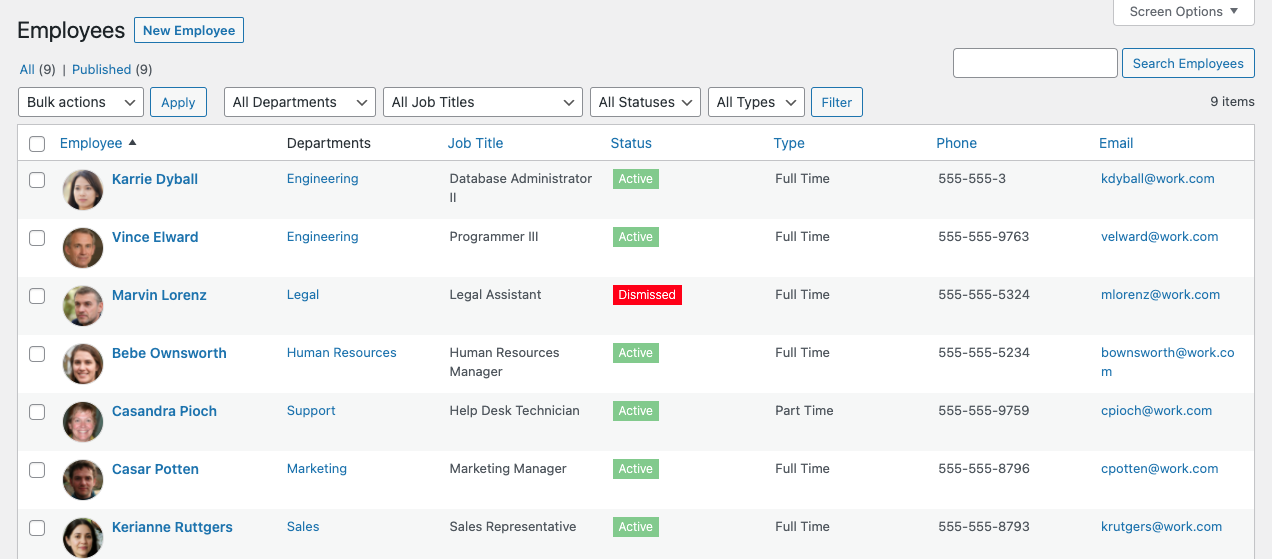The height and width of the screenshot is (559, 1272).
Task: Expand the Screen Options tab
Action: point(1183,12)
